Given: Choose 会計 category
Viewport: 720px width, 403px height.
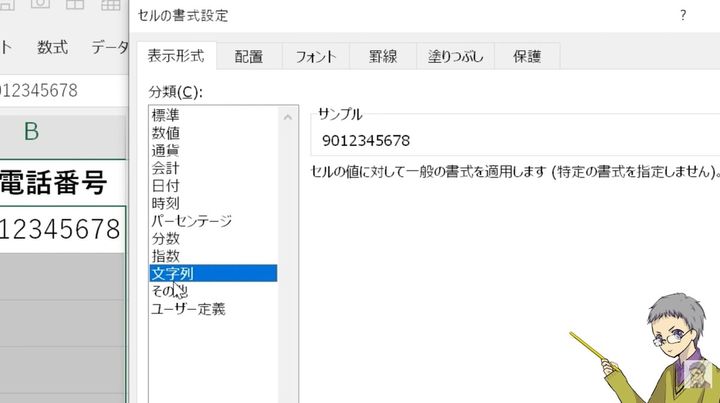Looking at the screenshot, I should coord(214,168).
